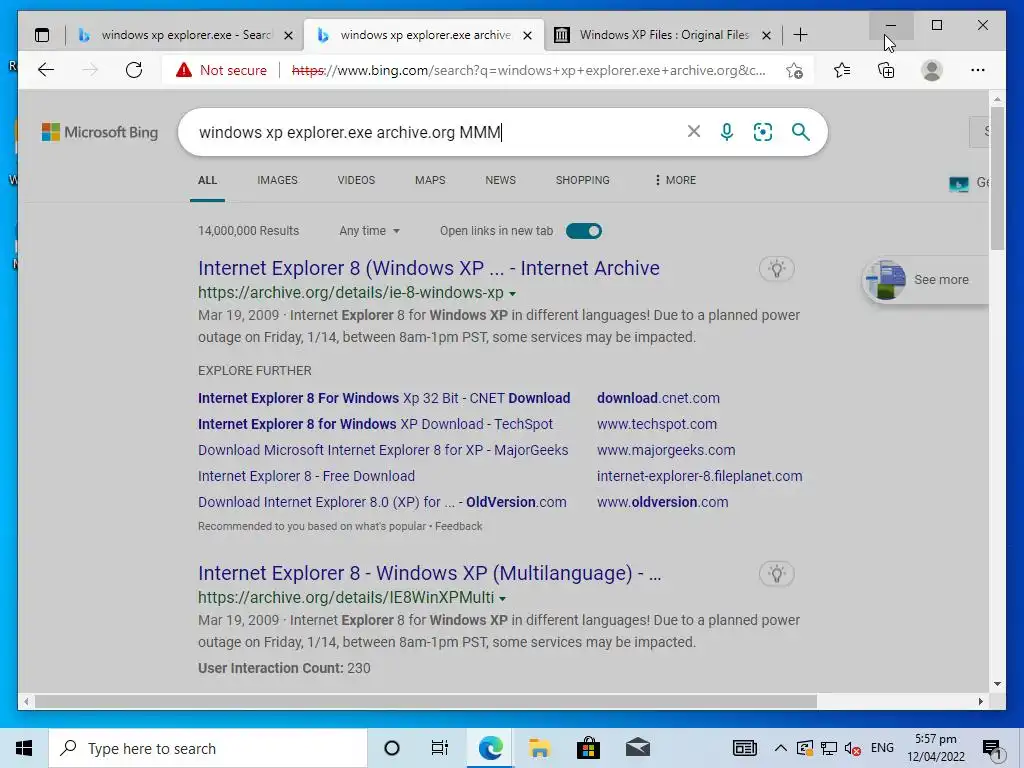The image size is (1024, 768).
Task: Click the browser address bar URL
Action: pos(529,71)
